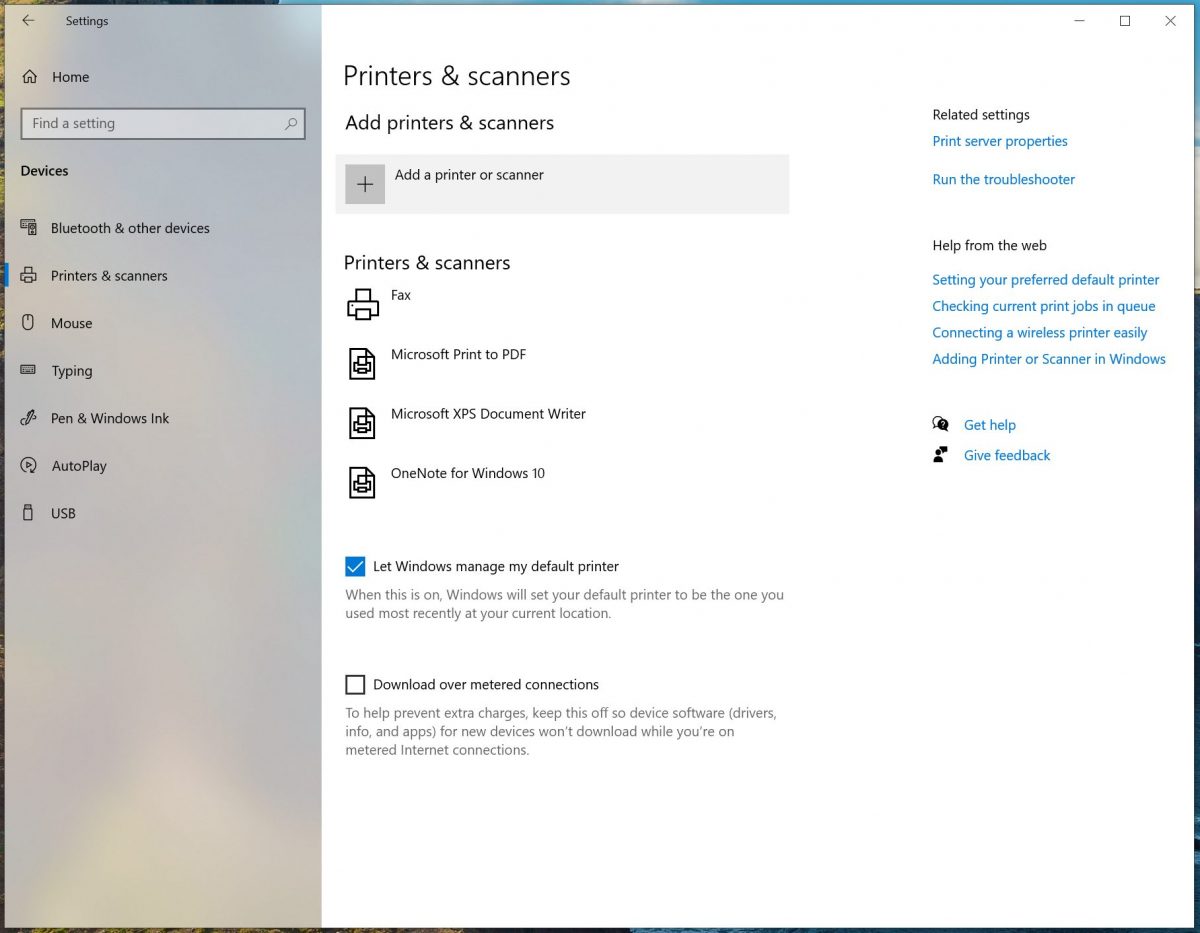Select the OneNote for Windows 10 icon

[363, 482]
